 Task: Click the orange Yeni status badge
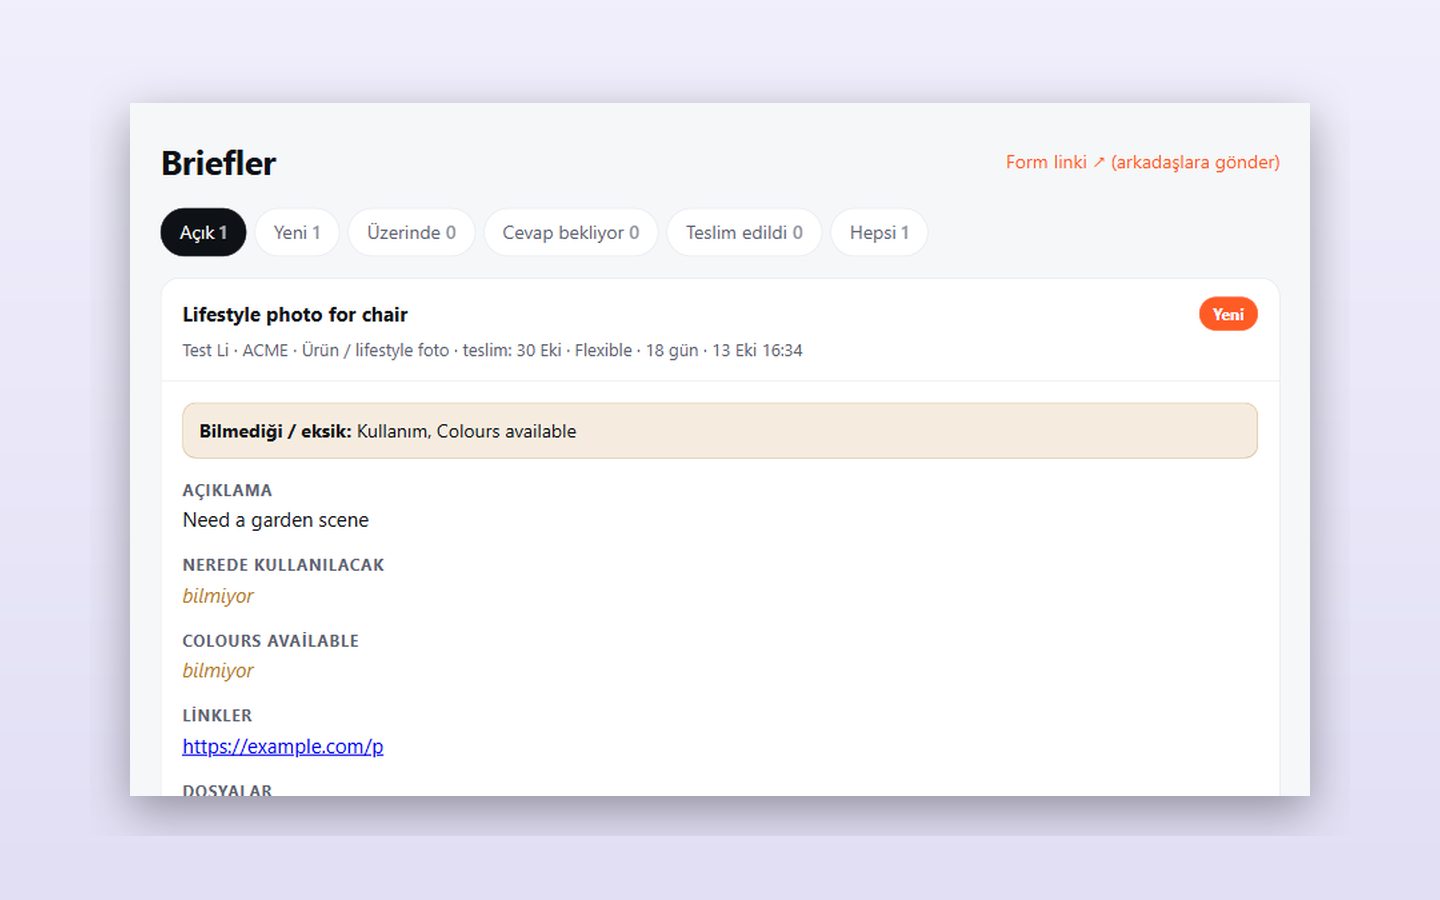pyautogui.click(x=1228, y=314)
